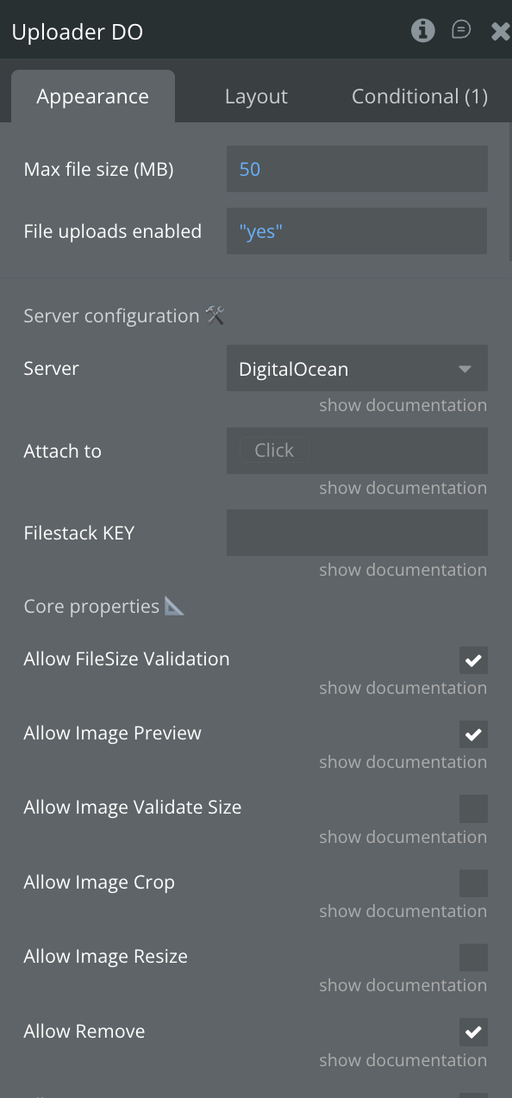Show documentation under the Server field
The height and width of the screenshot is (1098, 512).
click(403, 405)
